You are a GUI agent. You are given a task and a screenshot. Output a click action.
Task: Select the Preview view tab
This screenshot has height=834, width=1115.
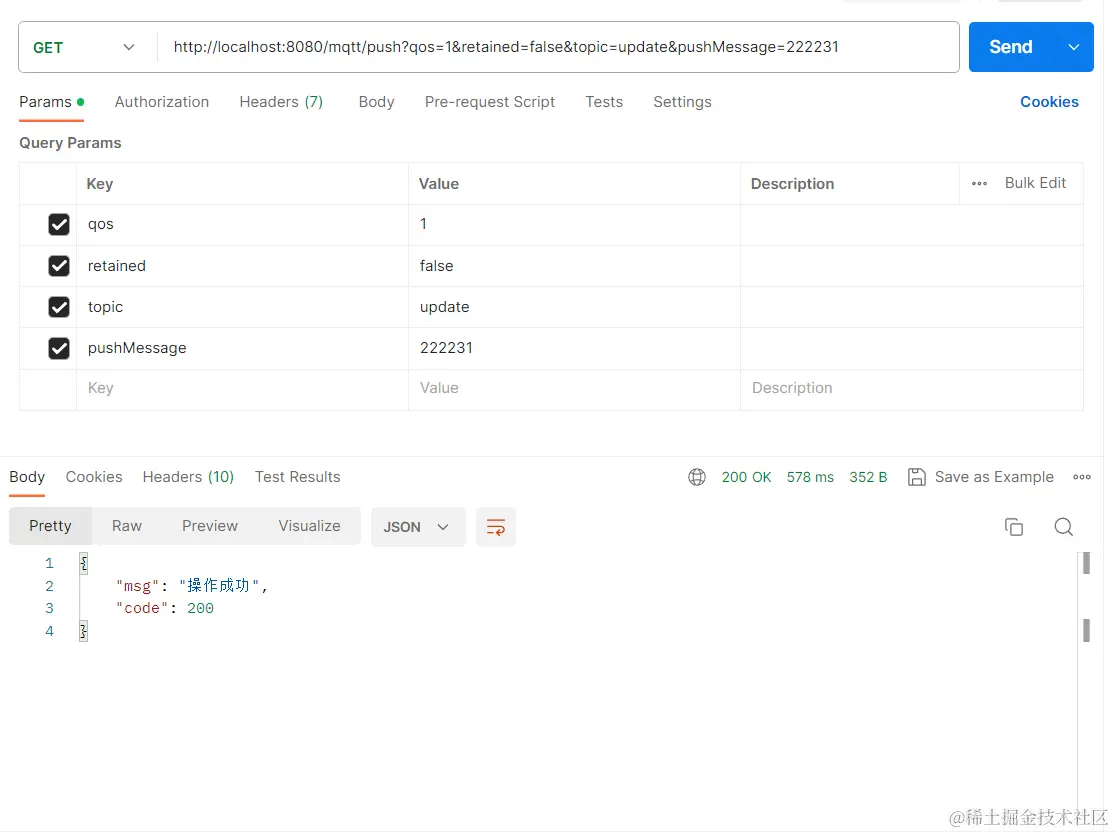click(210, 526)
